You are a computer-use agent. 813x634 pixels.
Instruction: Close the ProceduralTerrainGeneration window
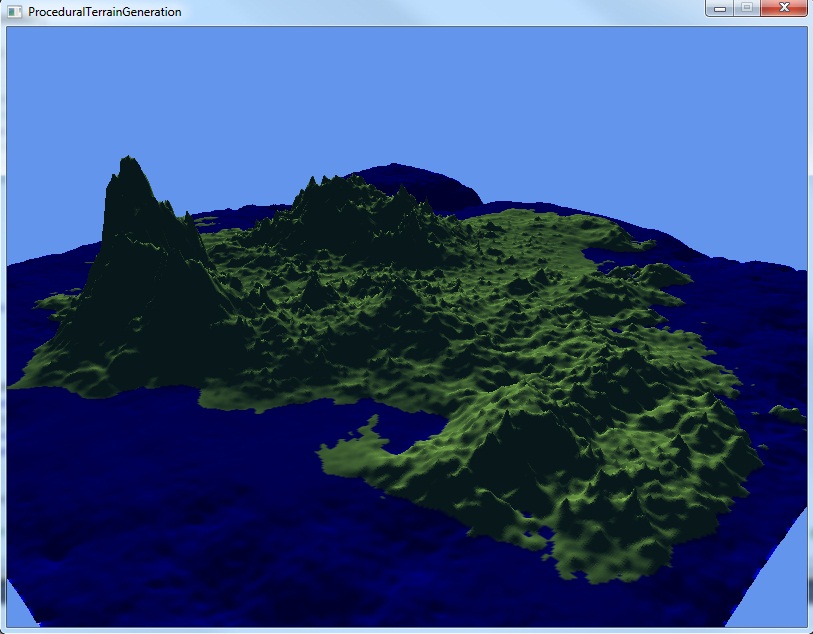pyautogui.click(x=781, y=9)
